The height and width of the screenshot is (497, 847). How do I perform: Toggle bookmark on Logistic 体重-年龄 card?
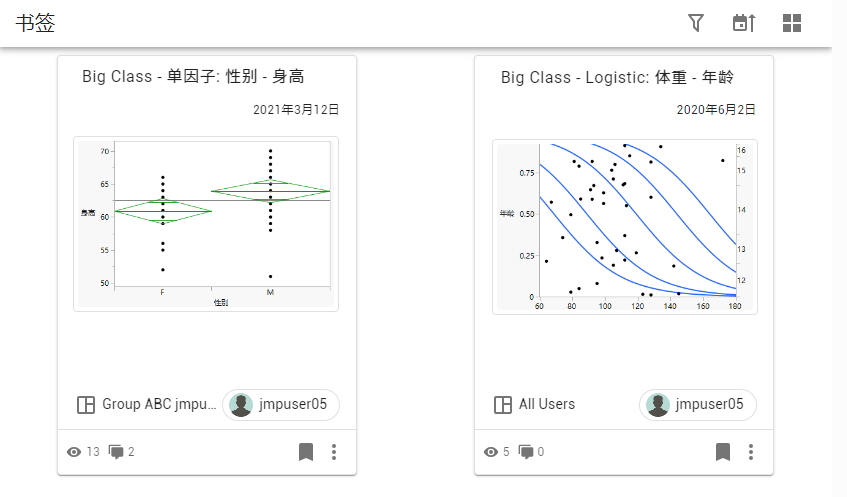pyautogui.click(x=723, y=452)
